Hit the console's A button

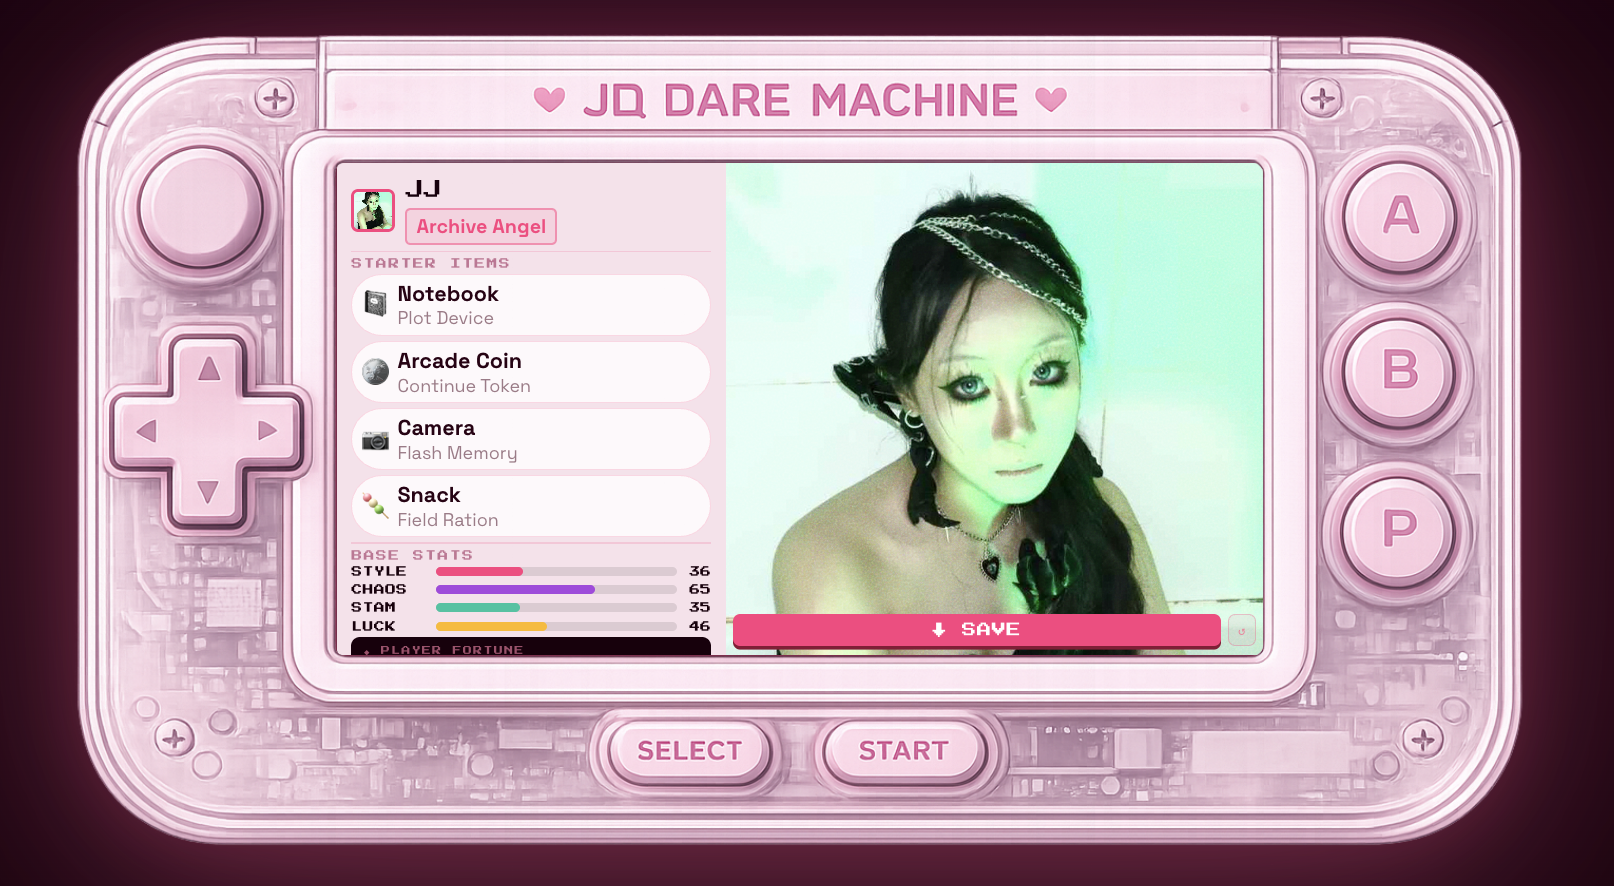click(x=1400, y=215)
